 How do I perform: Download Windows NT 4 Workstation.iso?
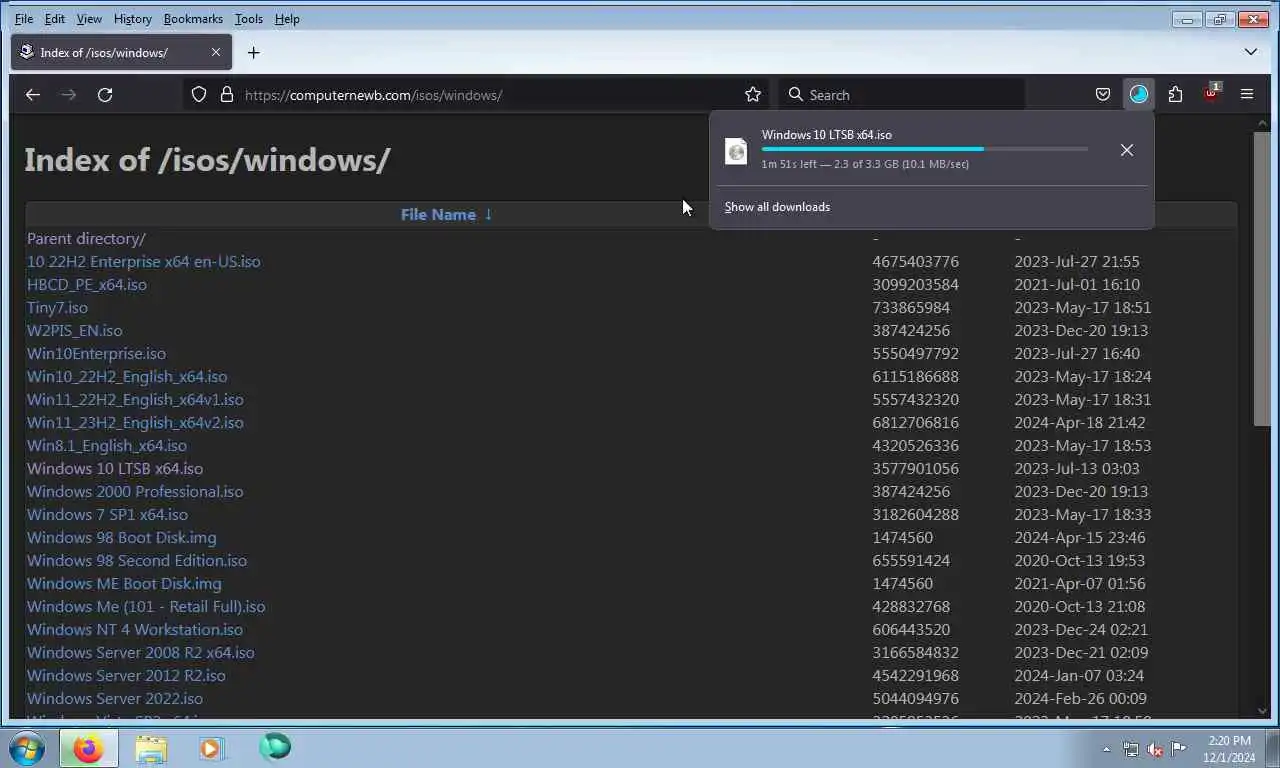pos(135,629)
